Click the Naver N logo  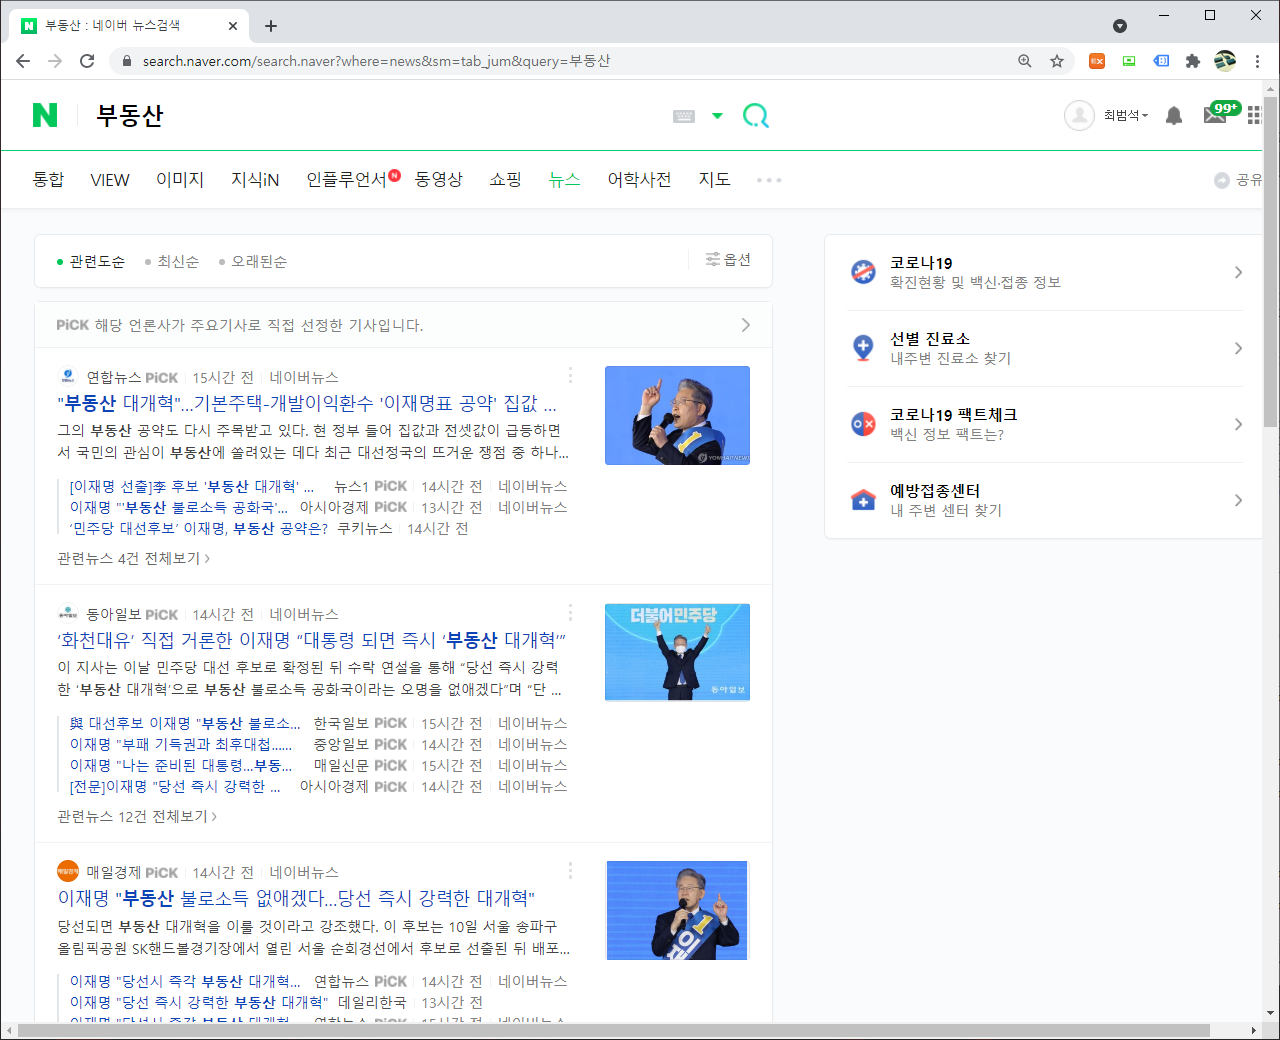[45, 115]
